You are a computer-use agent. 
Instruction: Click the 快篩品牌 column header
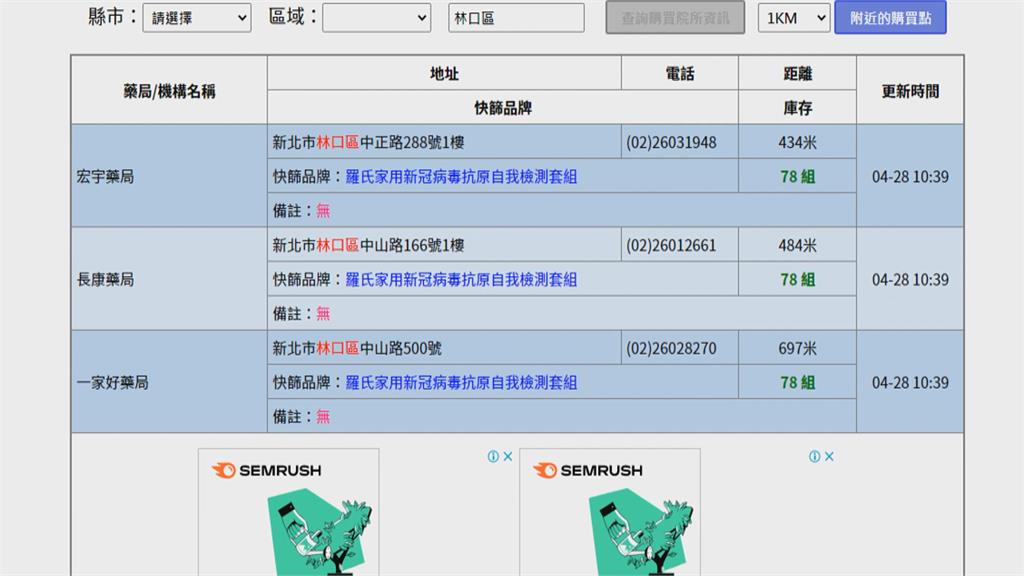coord(503,108)
